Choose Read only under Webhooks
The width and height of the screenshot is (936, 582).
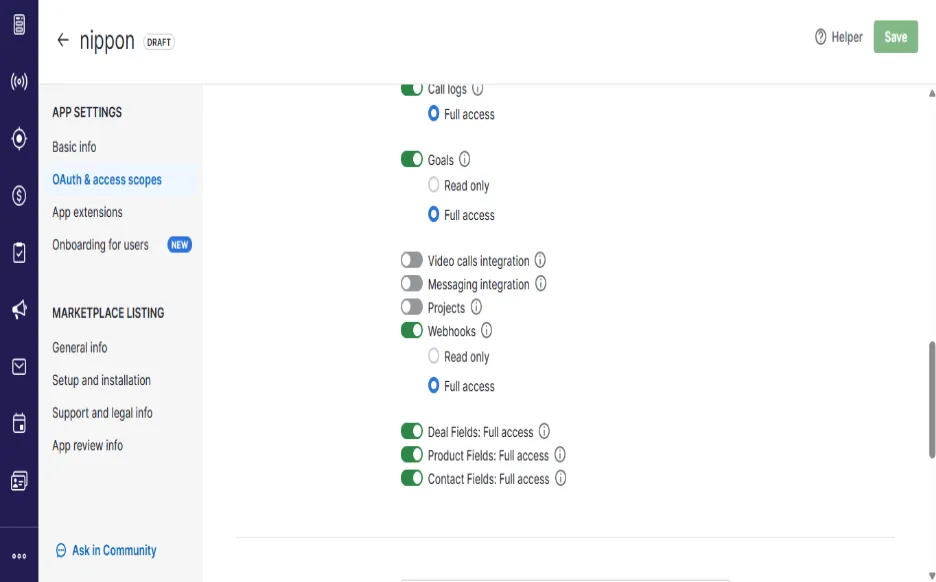[x=433, y=356]
